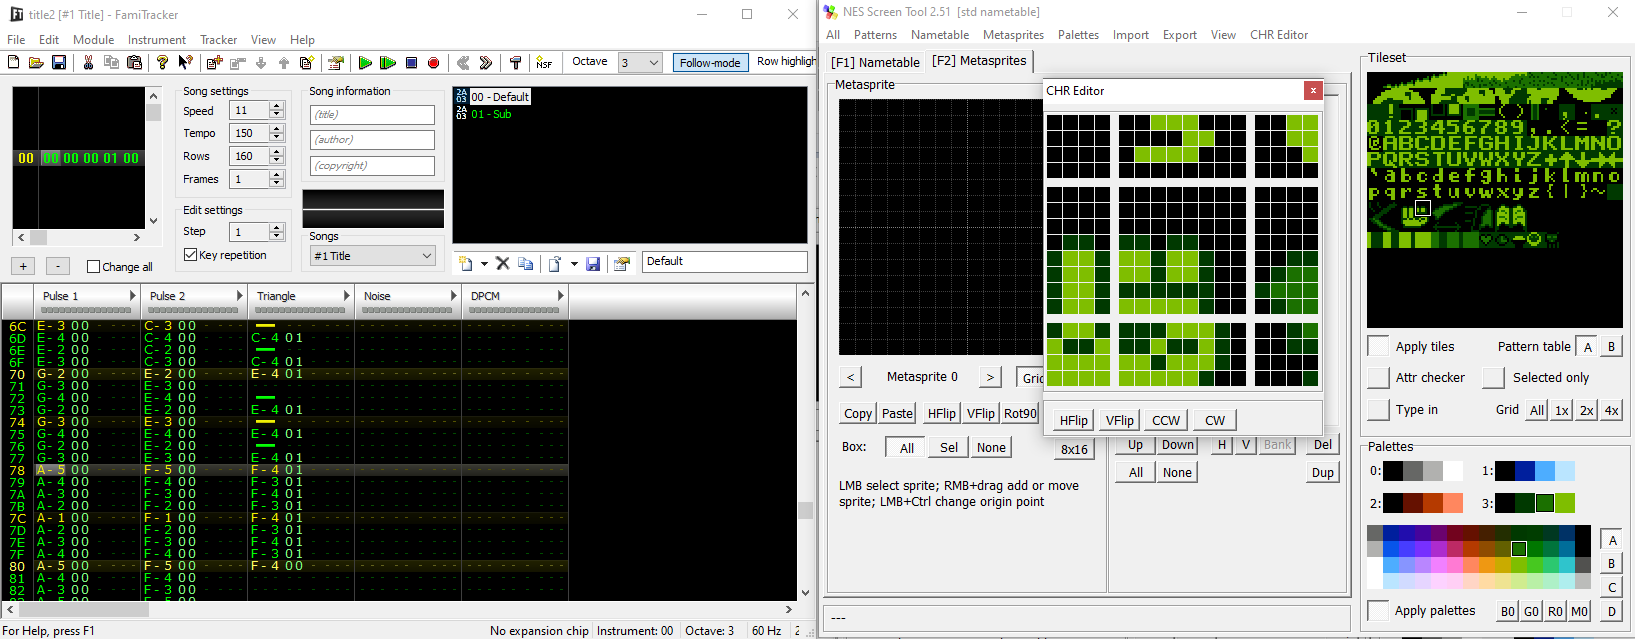1635x639 pixels.
Task: Click the HFlip button in CHR Editor
Action: [1073, 421]
